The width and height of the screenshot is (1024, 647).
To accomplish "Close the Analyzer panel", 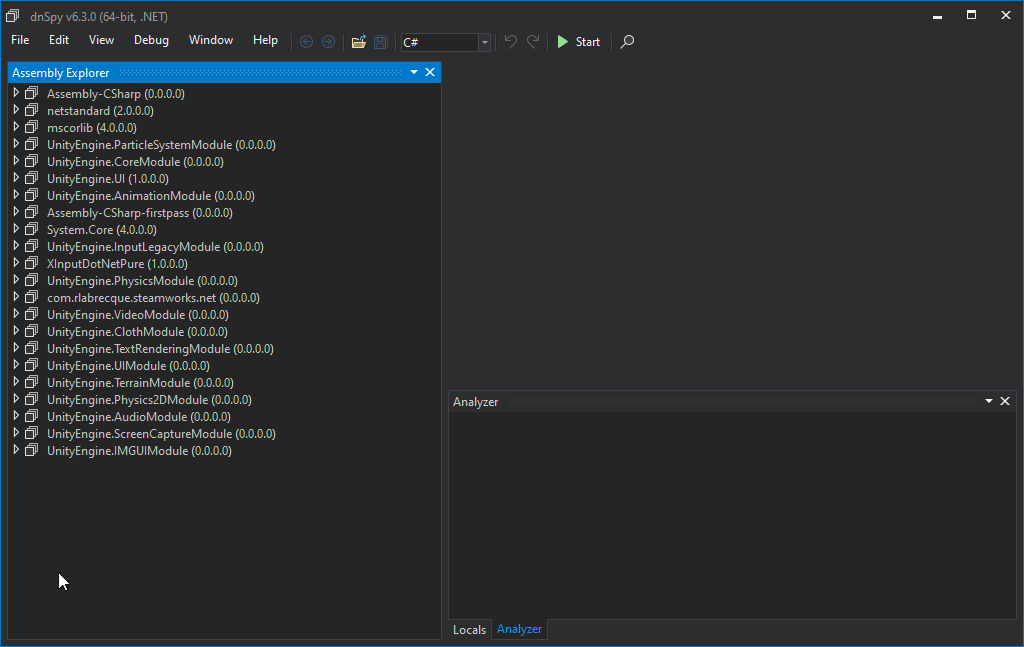I will click(x=1005, y=402).
